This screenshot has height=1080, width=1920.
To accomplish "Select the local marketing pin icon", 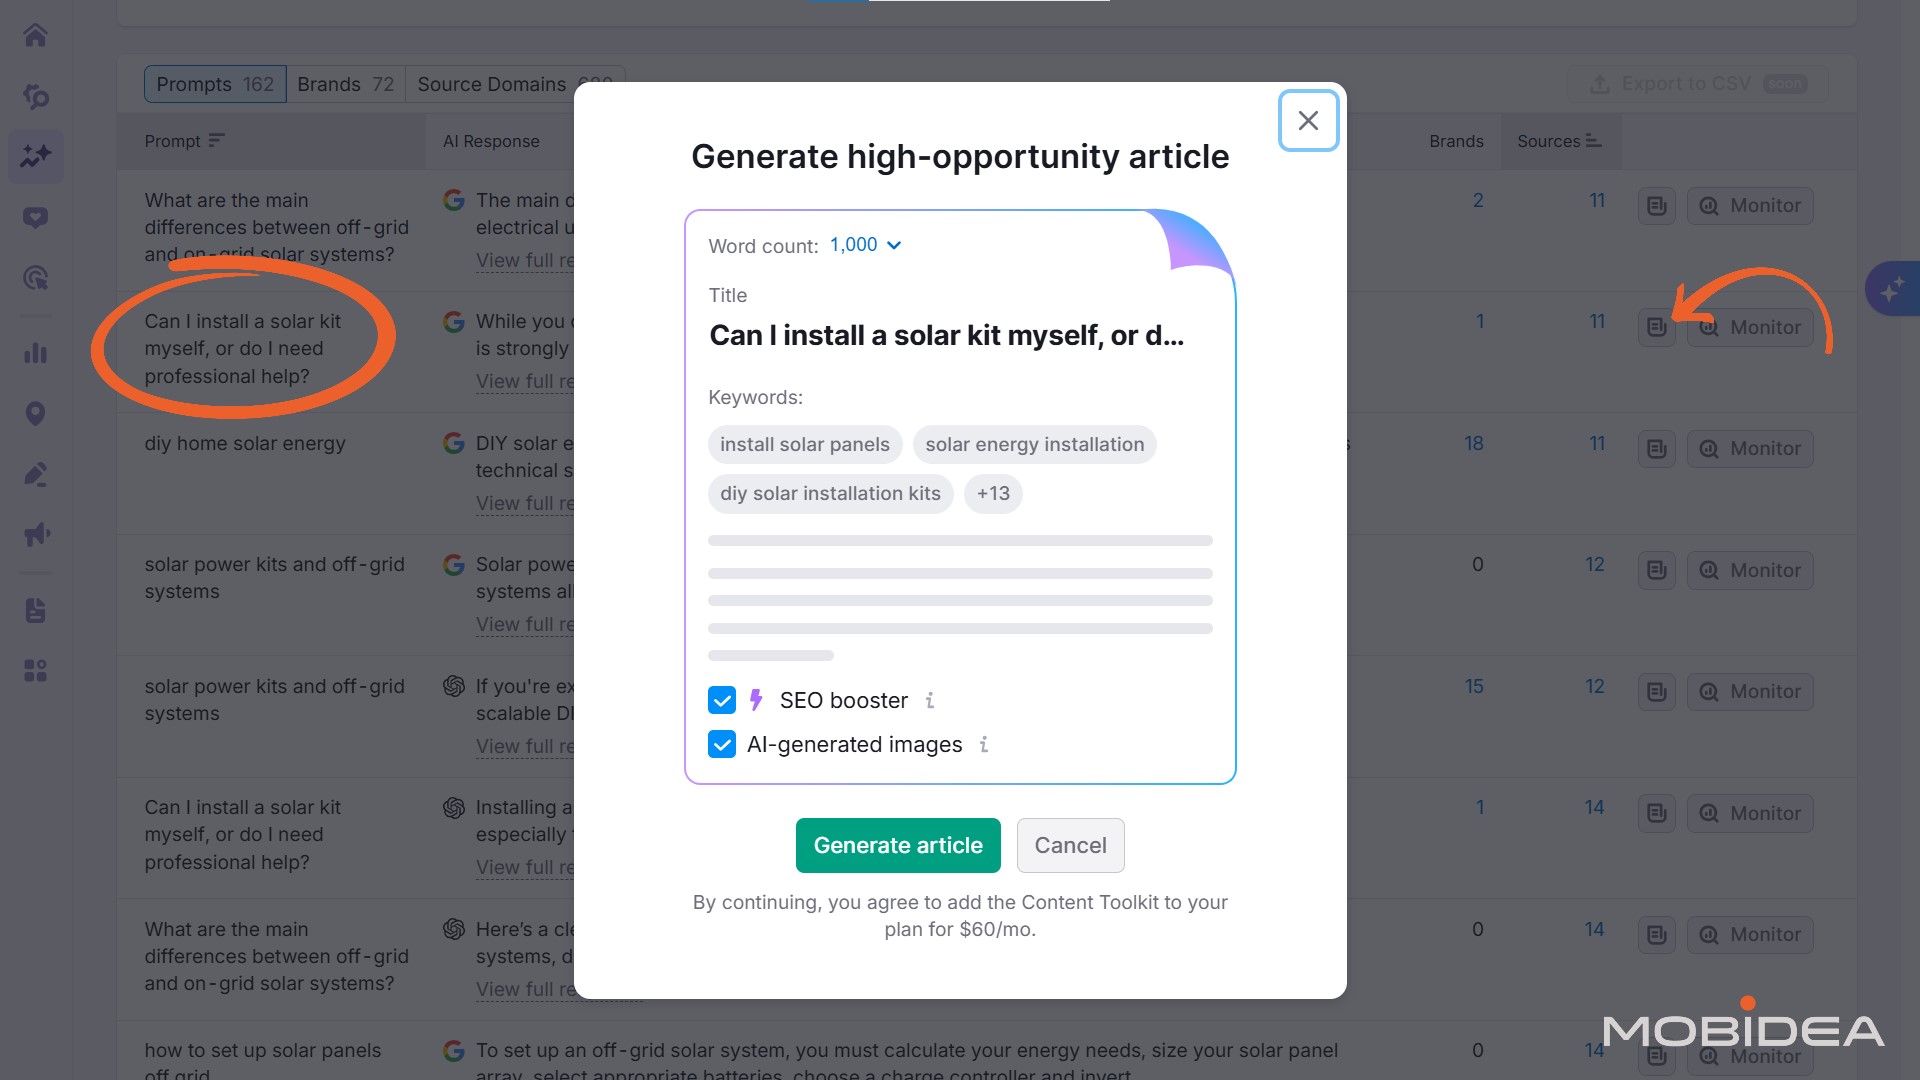I will 35,413.
